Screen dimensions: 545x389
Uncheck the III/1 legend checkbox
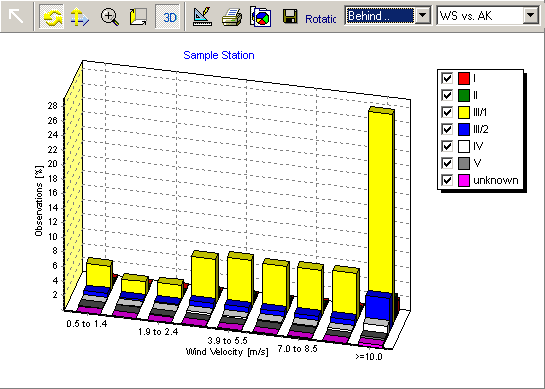coord(447,112)
